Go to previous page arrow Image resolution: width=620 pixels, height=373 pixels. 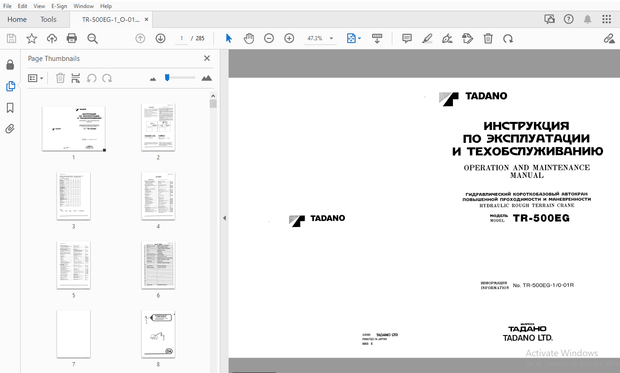[140, 38]
